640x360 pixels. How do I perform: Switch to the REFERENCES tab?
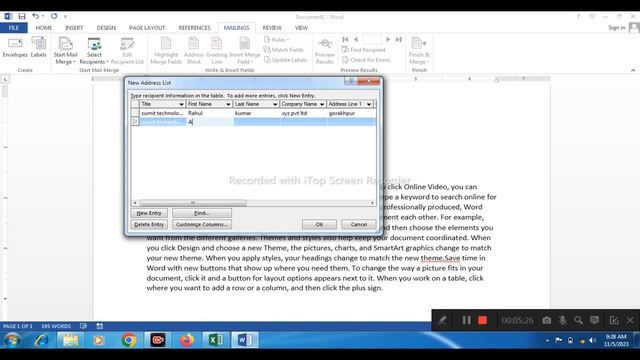coord(194,28)
